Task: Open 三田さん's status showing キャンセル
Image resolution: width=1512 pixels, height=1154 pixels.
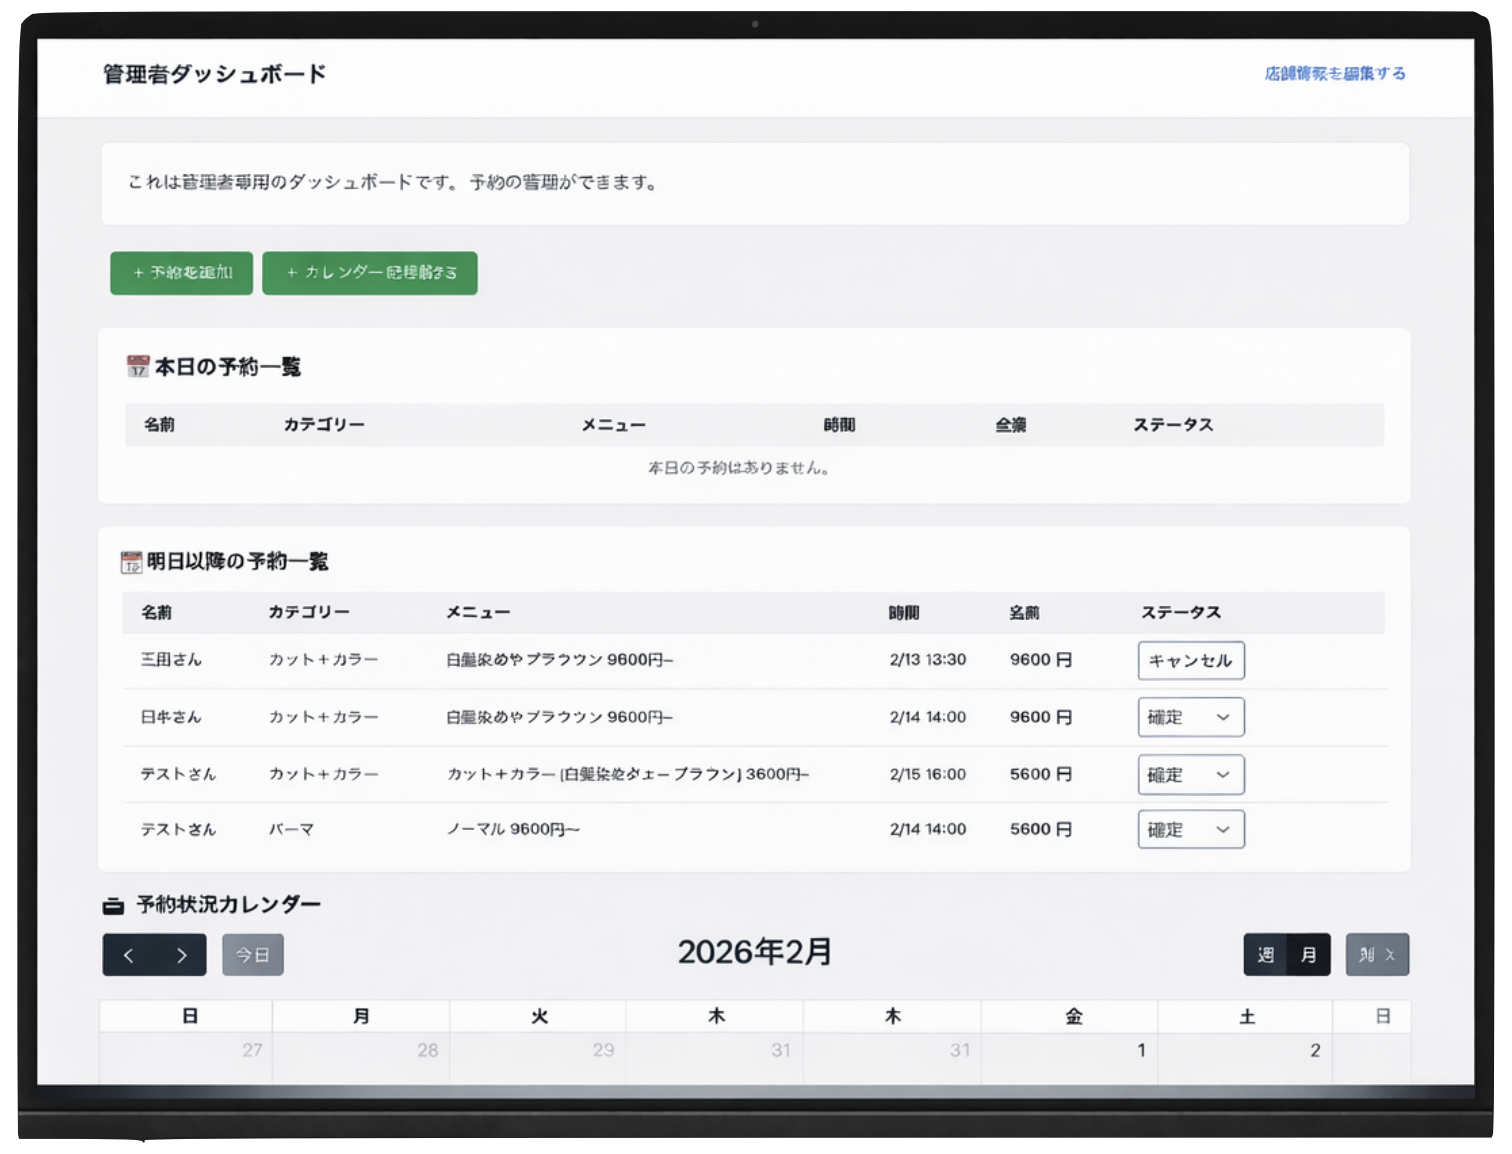Action: click(1190, 660)
